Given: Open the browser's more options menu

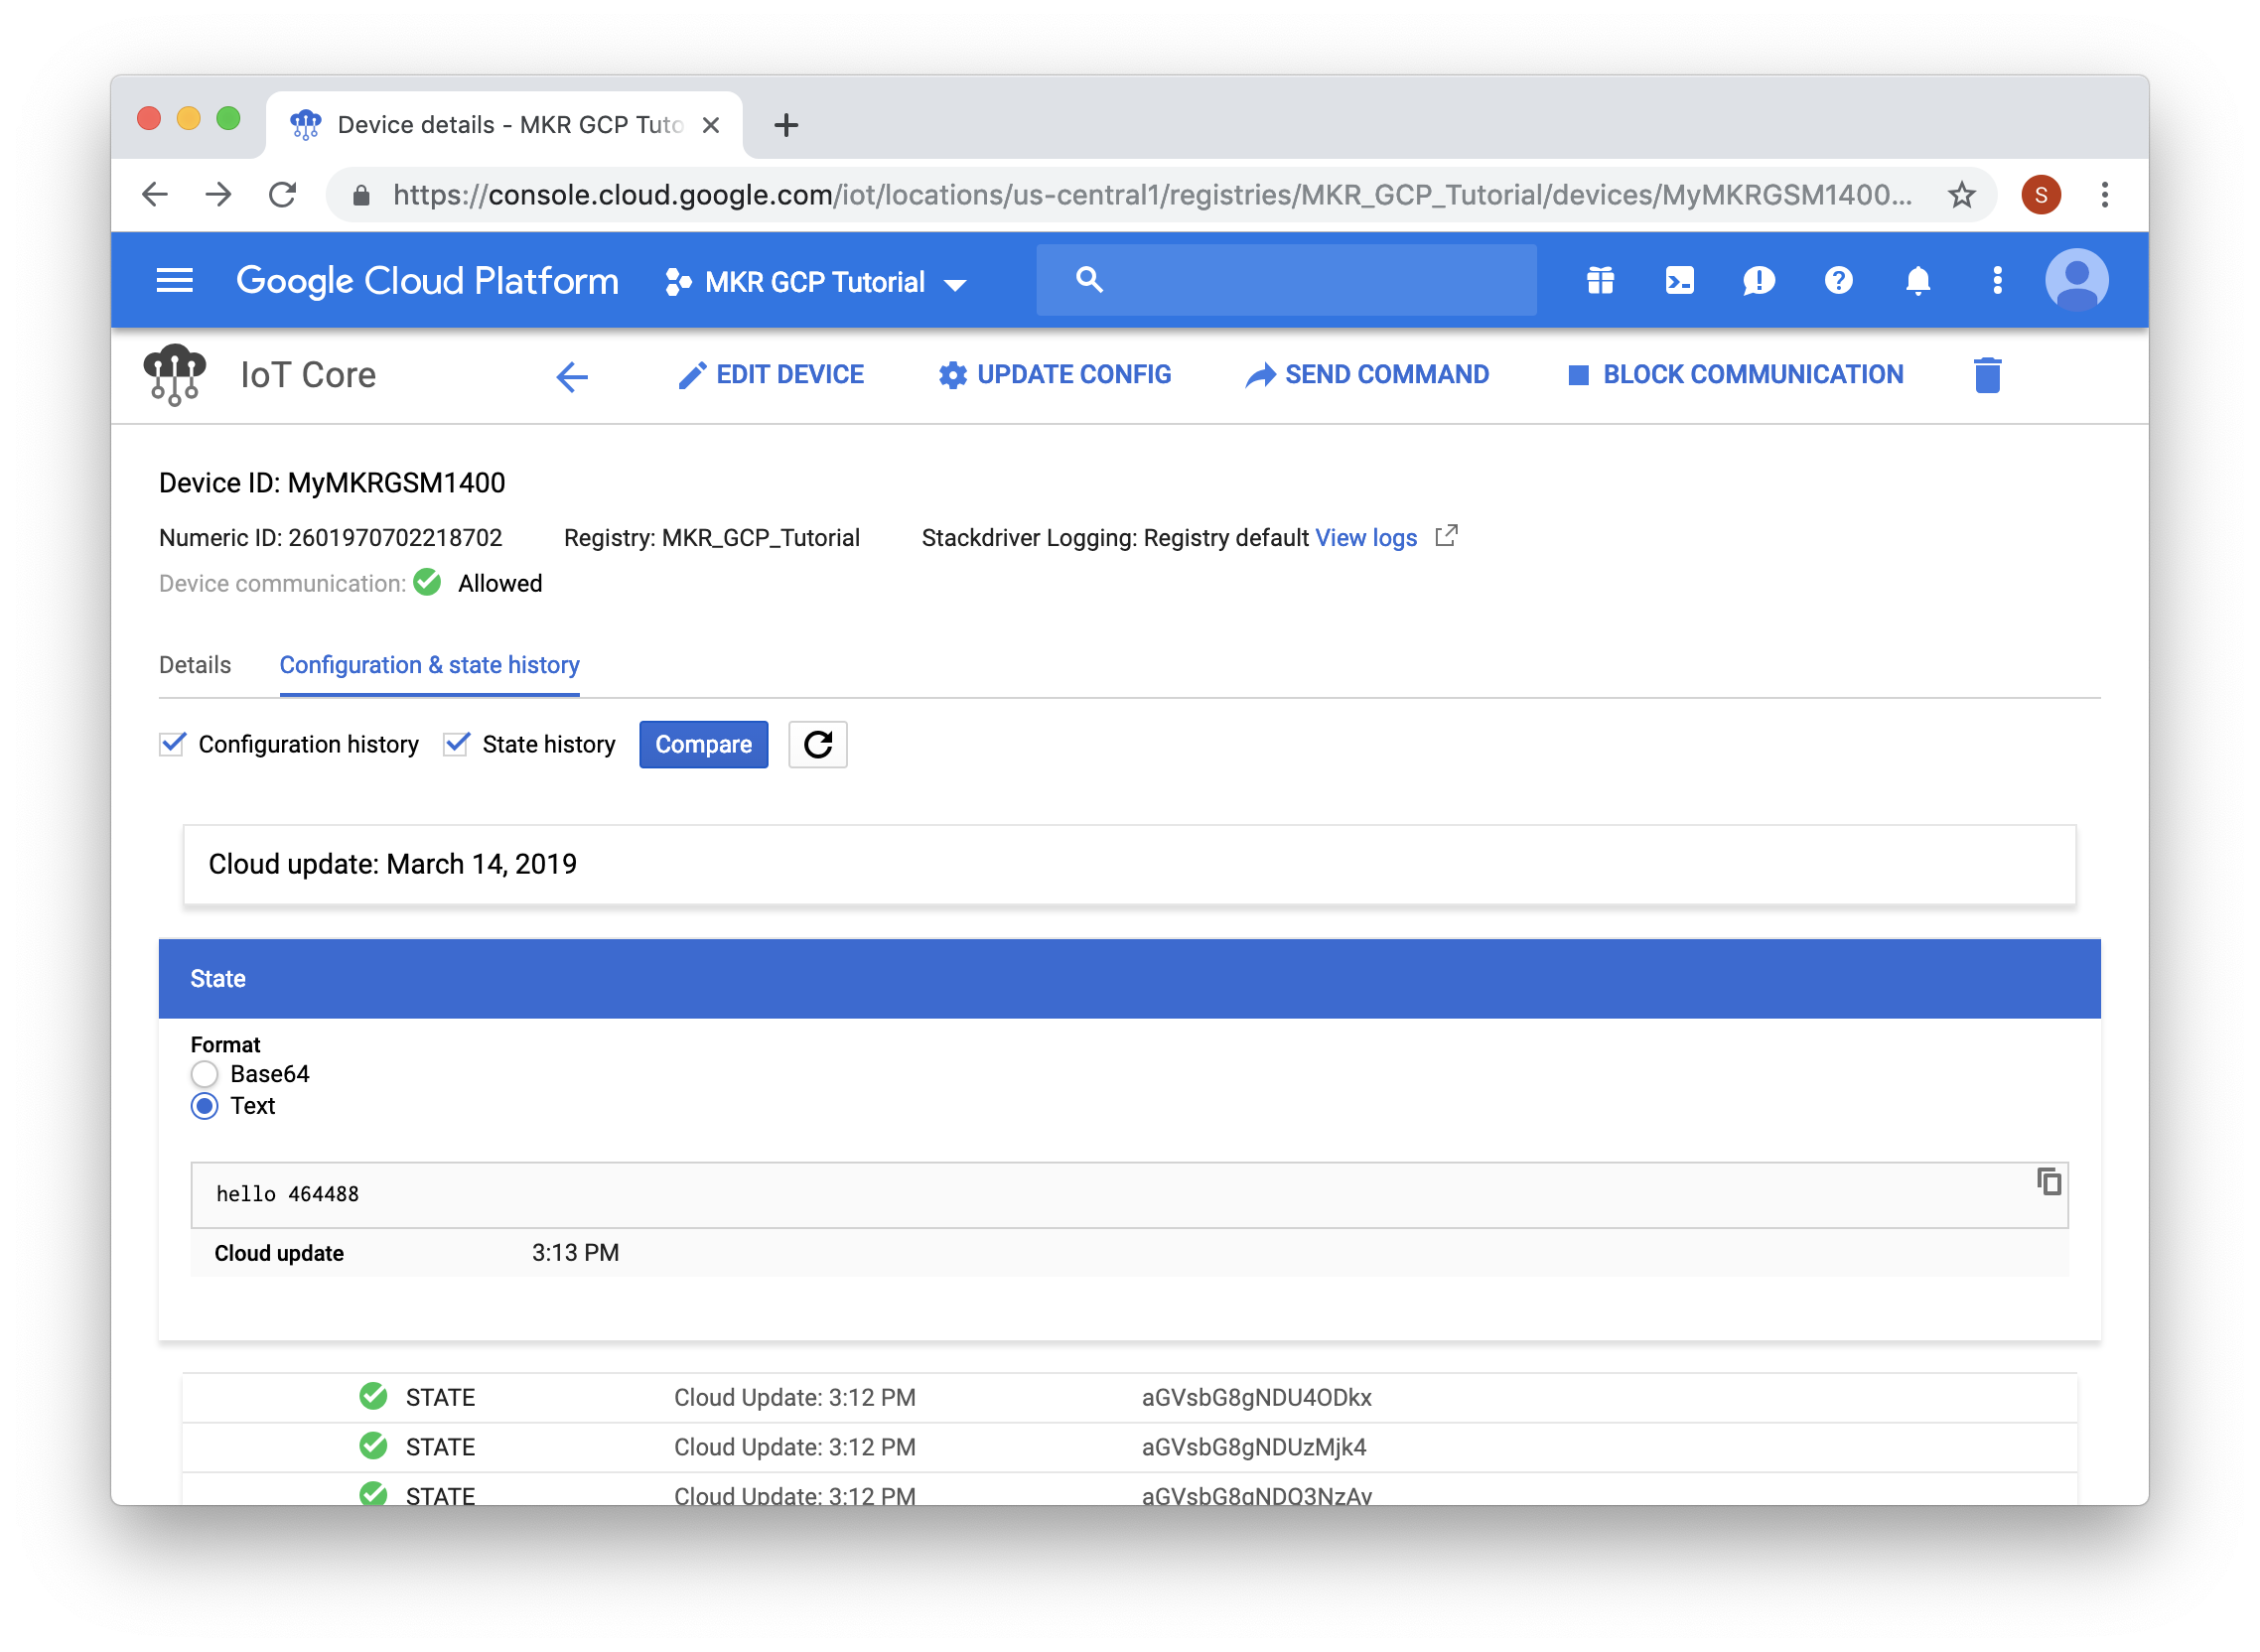Looking at the screenshot, I should coord(2107,194).
